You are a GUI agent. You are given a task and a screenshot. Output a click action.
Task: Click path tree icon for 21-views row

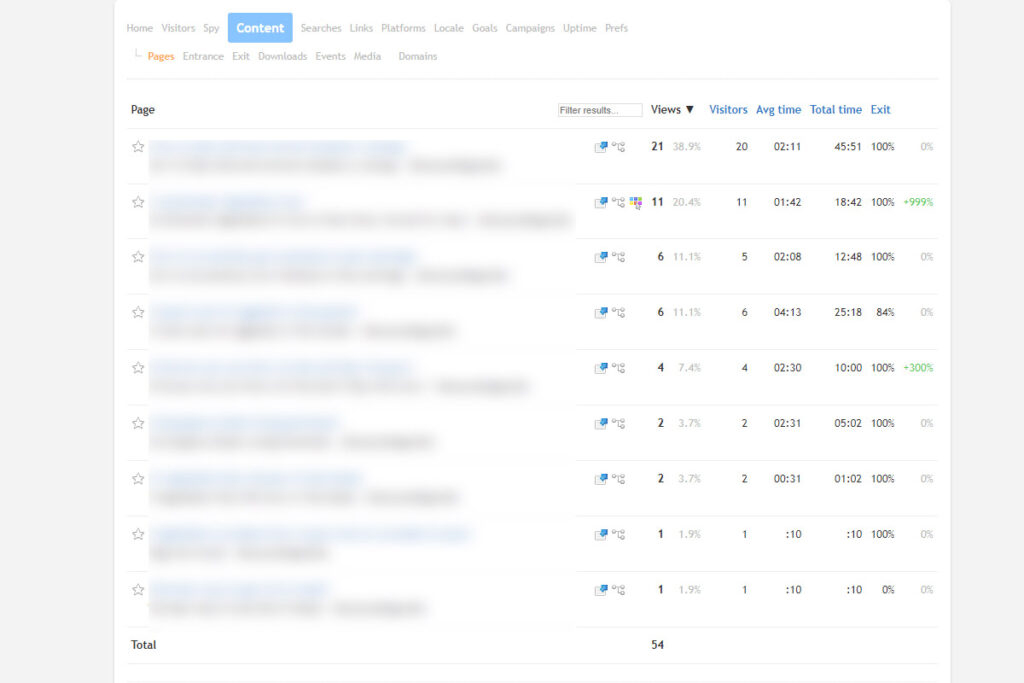coord(618,147)
